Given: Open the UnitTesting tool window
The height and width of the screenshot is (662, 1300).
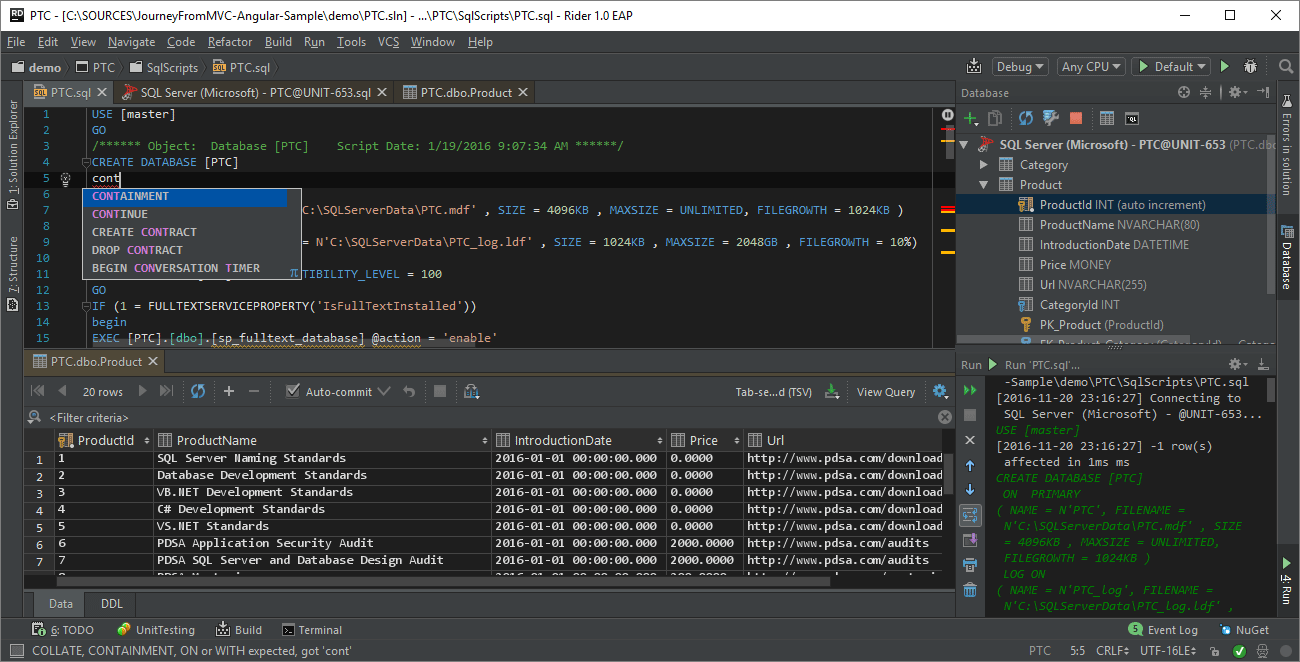Looking at the screenshot, I should pos(156,630).
